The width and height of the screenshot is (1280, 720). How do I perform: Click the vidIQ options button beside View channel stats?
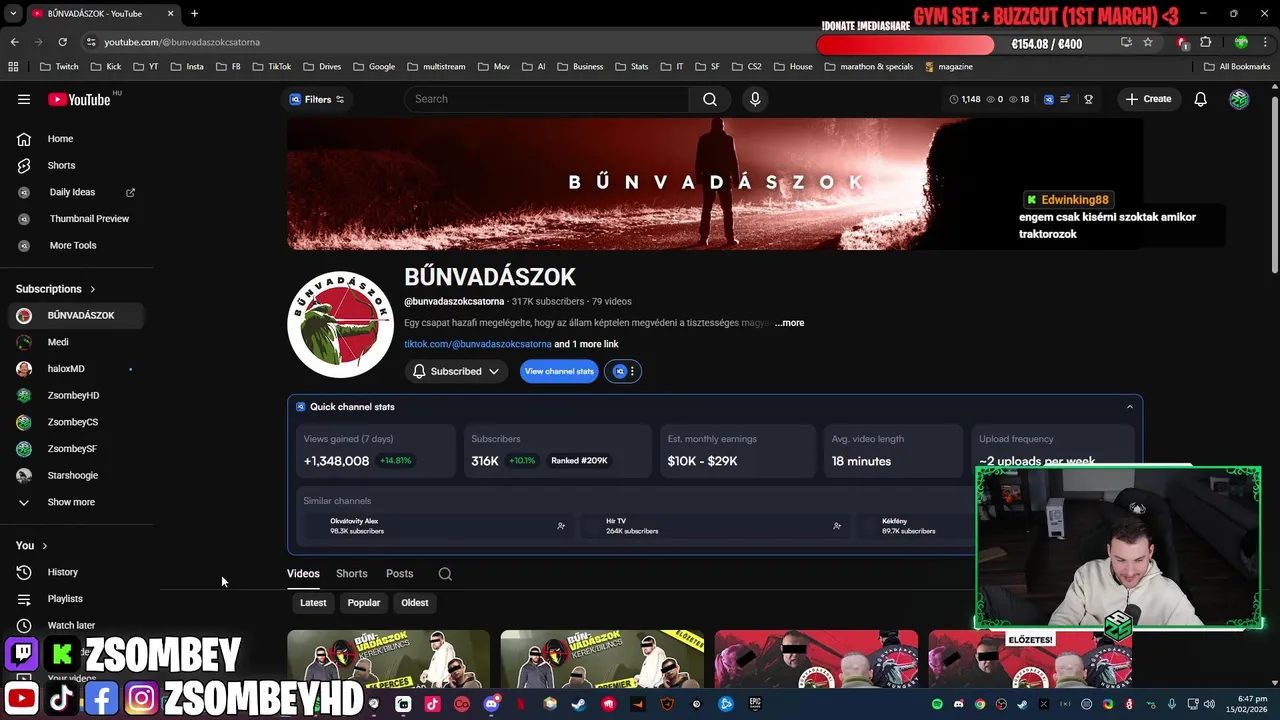(623, 371)
